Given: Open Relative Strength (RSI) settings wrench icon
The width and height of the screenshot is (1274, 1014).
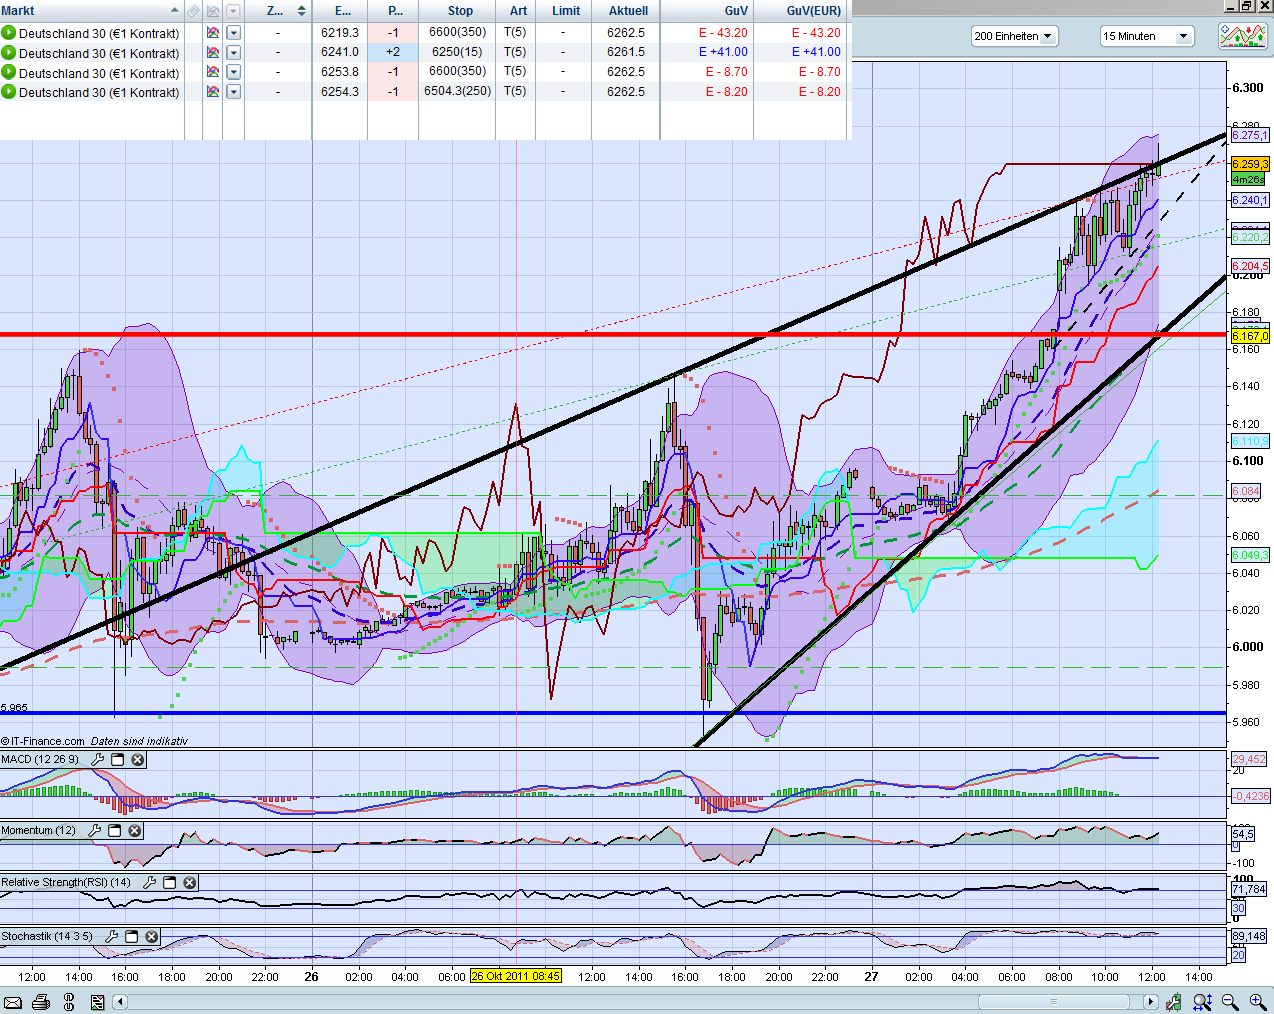Looking at the screenshot, I should pos(151,882).
